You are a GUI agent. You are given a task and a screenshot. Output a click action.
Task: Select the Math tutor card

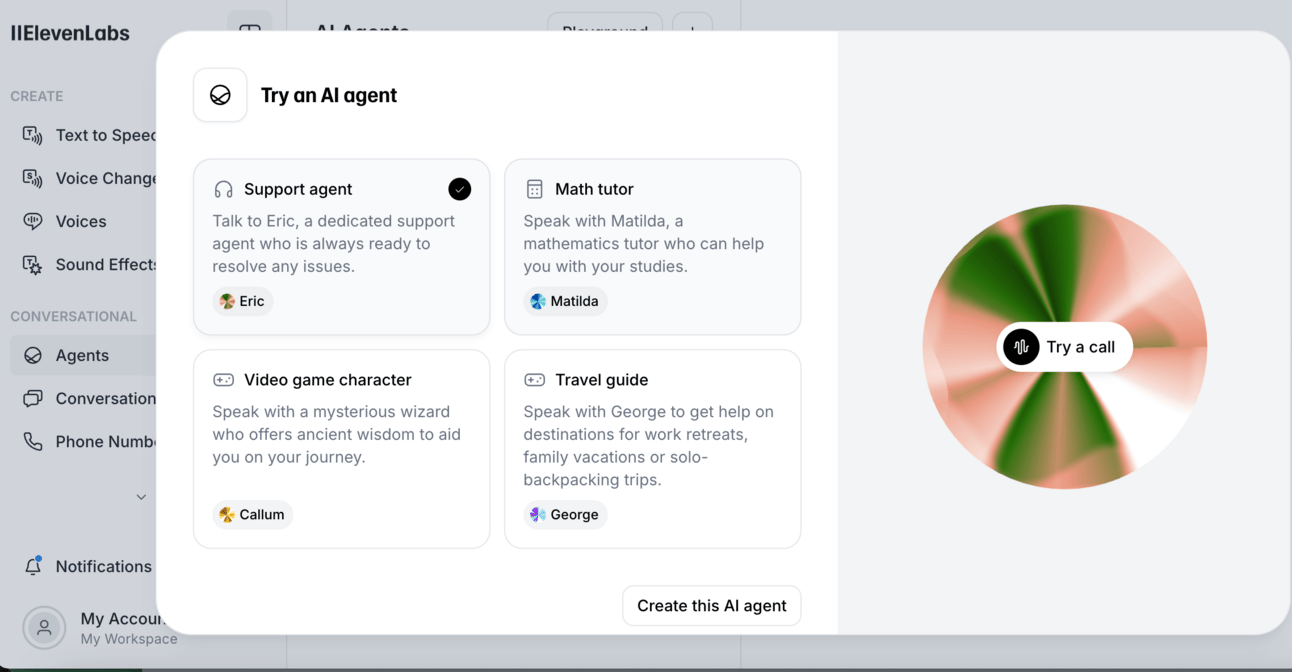point(653,247)
